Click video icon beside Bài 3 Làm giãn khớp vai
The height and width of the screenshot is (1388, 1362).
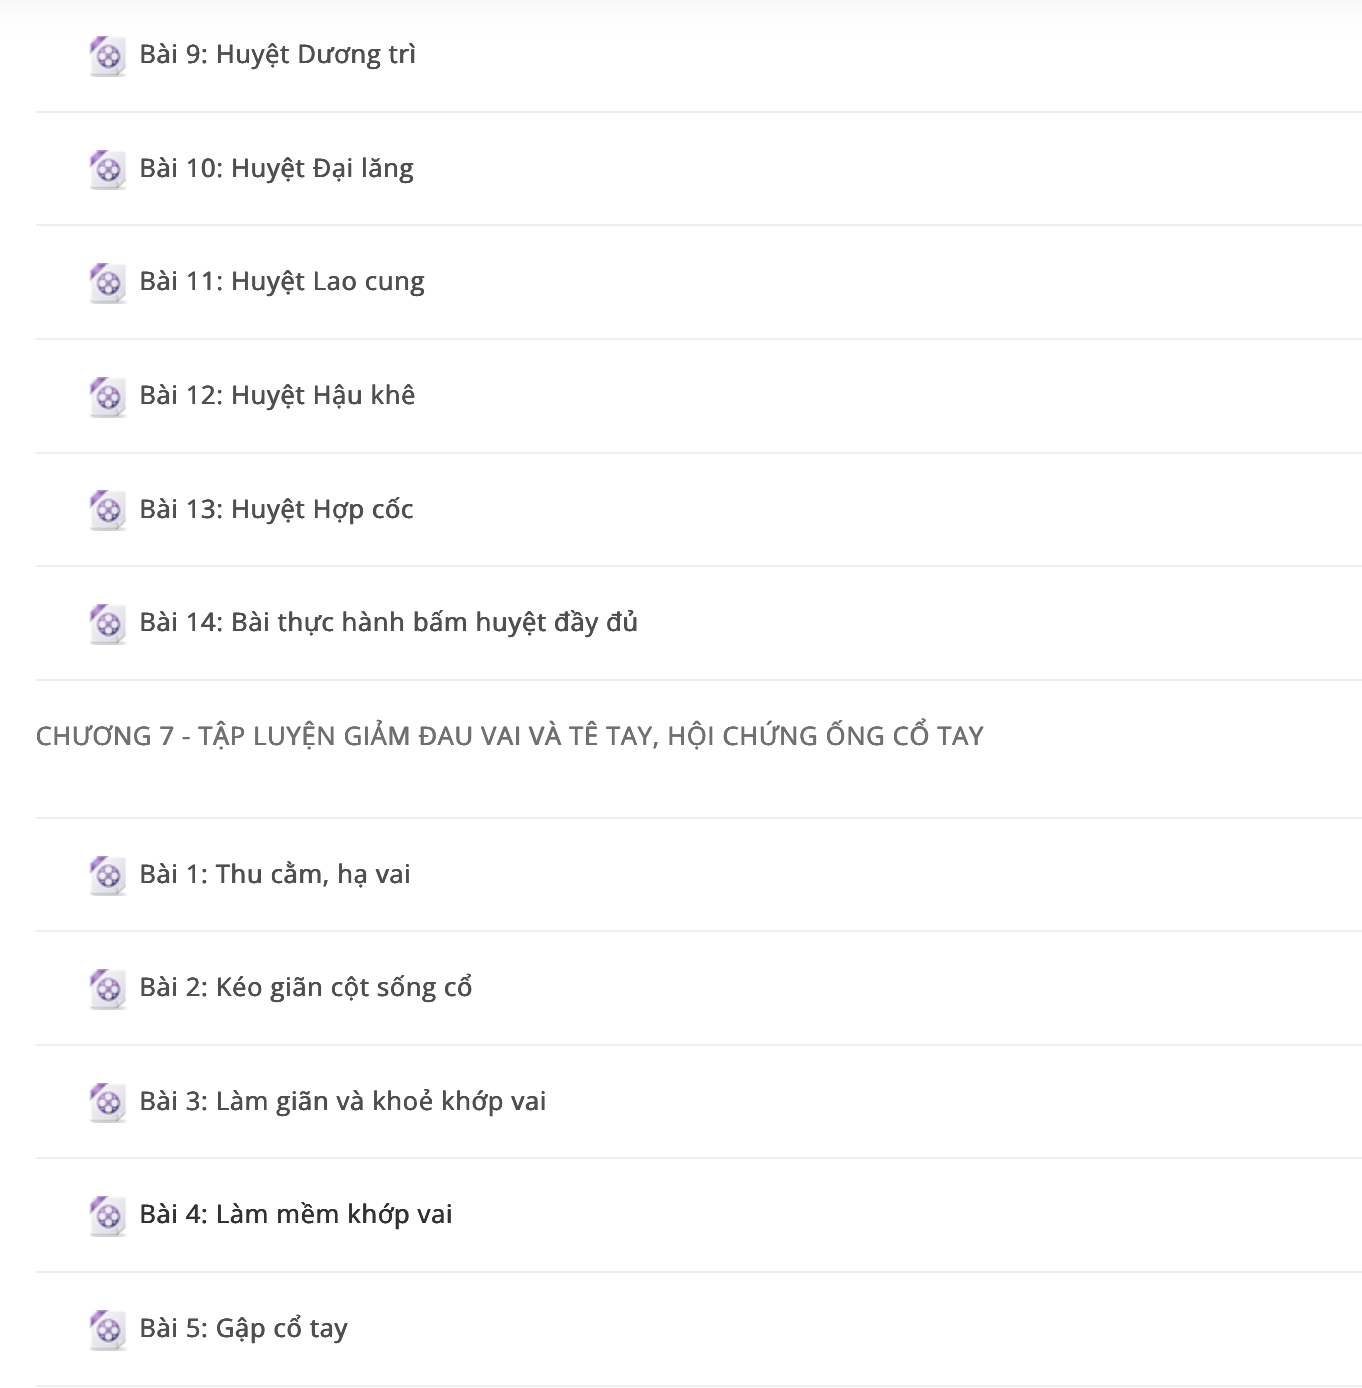pyautogui.click(x=107, y=1102)
